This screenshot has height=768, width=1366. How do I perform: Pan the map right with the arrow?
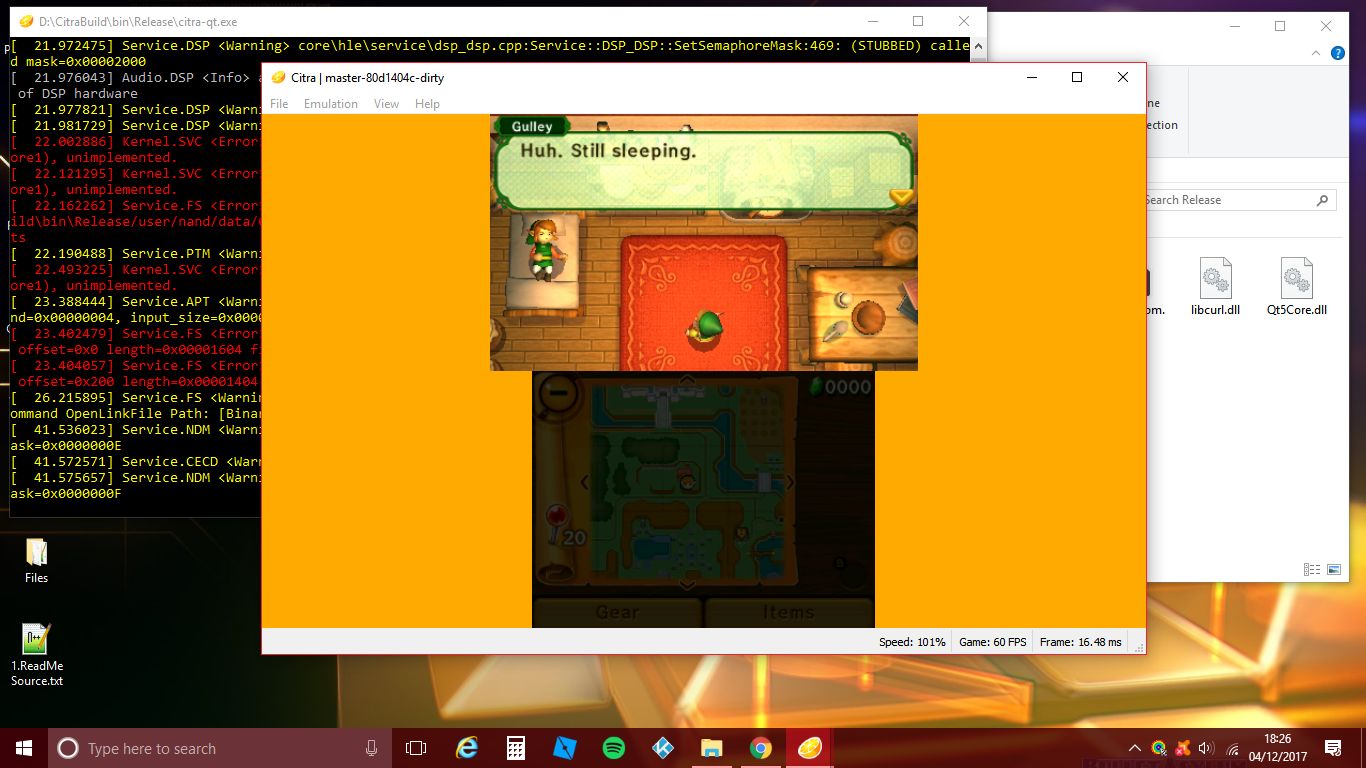790,483
